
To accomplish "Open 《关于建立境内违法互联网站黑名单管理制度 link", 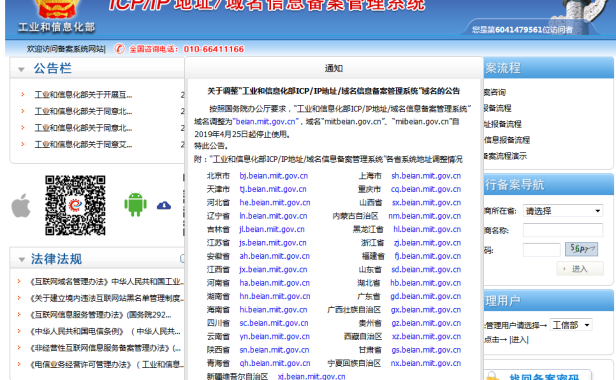I will tap(107, 298).
